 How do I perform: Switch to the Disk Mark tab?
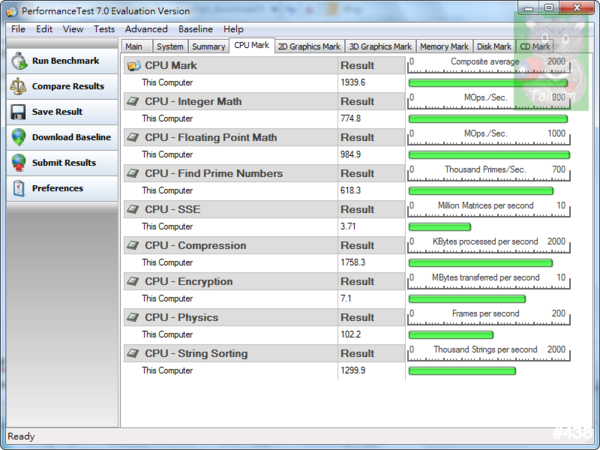494,46
